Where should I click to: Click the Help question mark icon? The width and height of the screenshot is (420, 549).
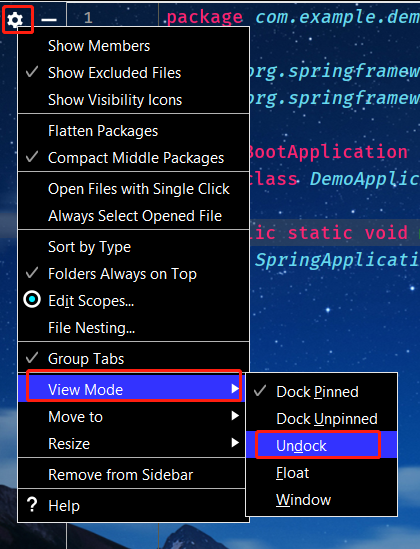click(32, 505)
